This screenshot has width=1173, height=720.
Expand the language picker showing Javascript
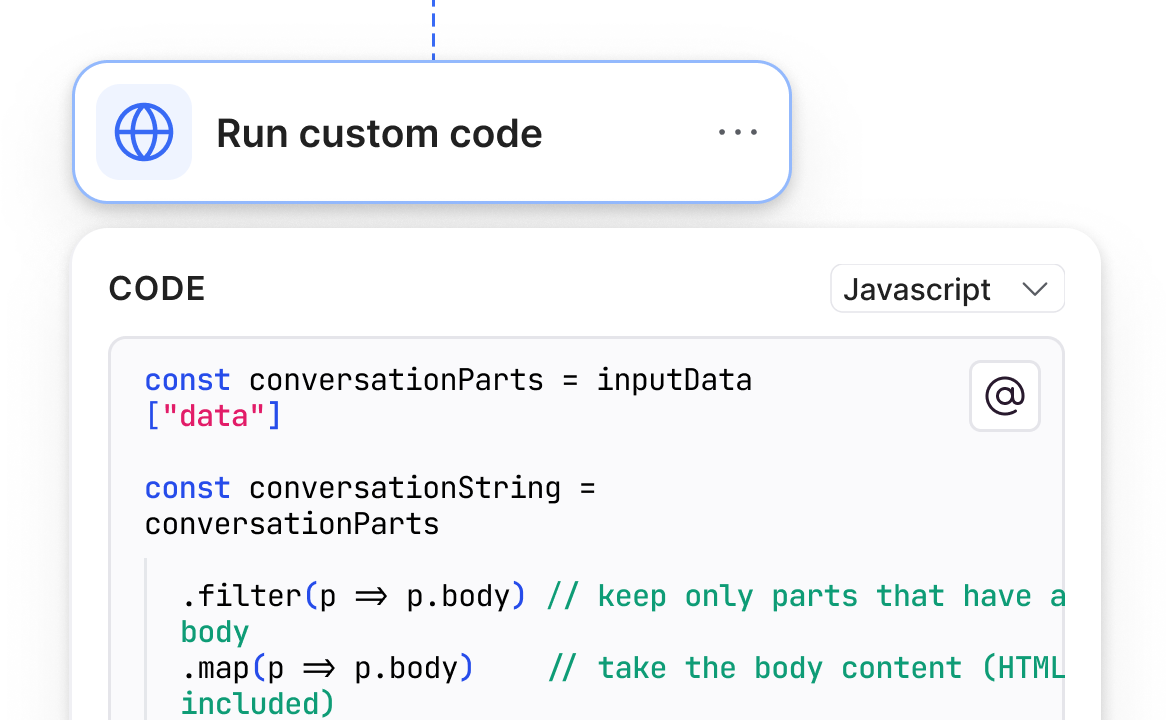946,288
